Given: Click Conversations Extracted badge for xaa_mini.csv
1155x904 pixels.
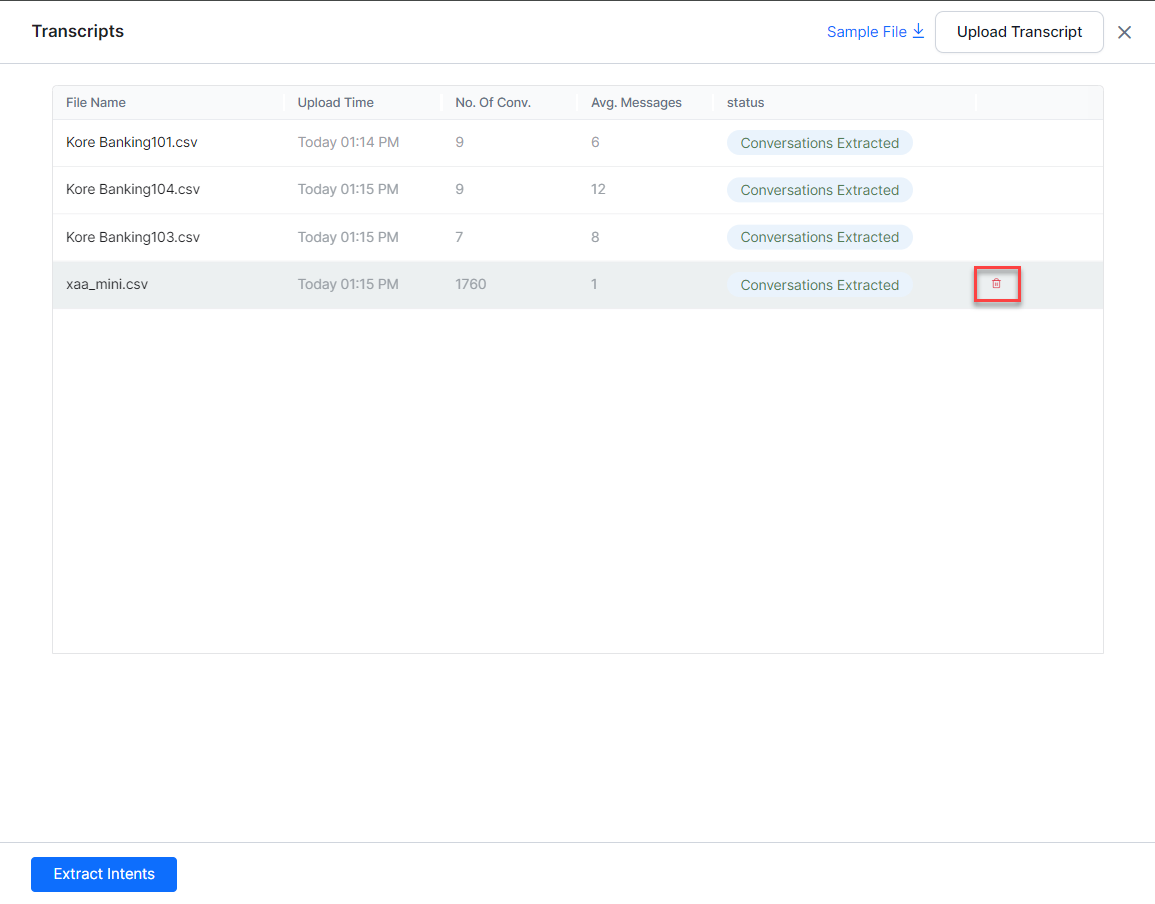Looking at the screenshot, I should click(819, 285).
